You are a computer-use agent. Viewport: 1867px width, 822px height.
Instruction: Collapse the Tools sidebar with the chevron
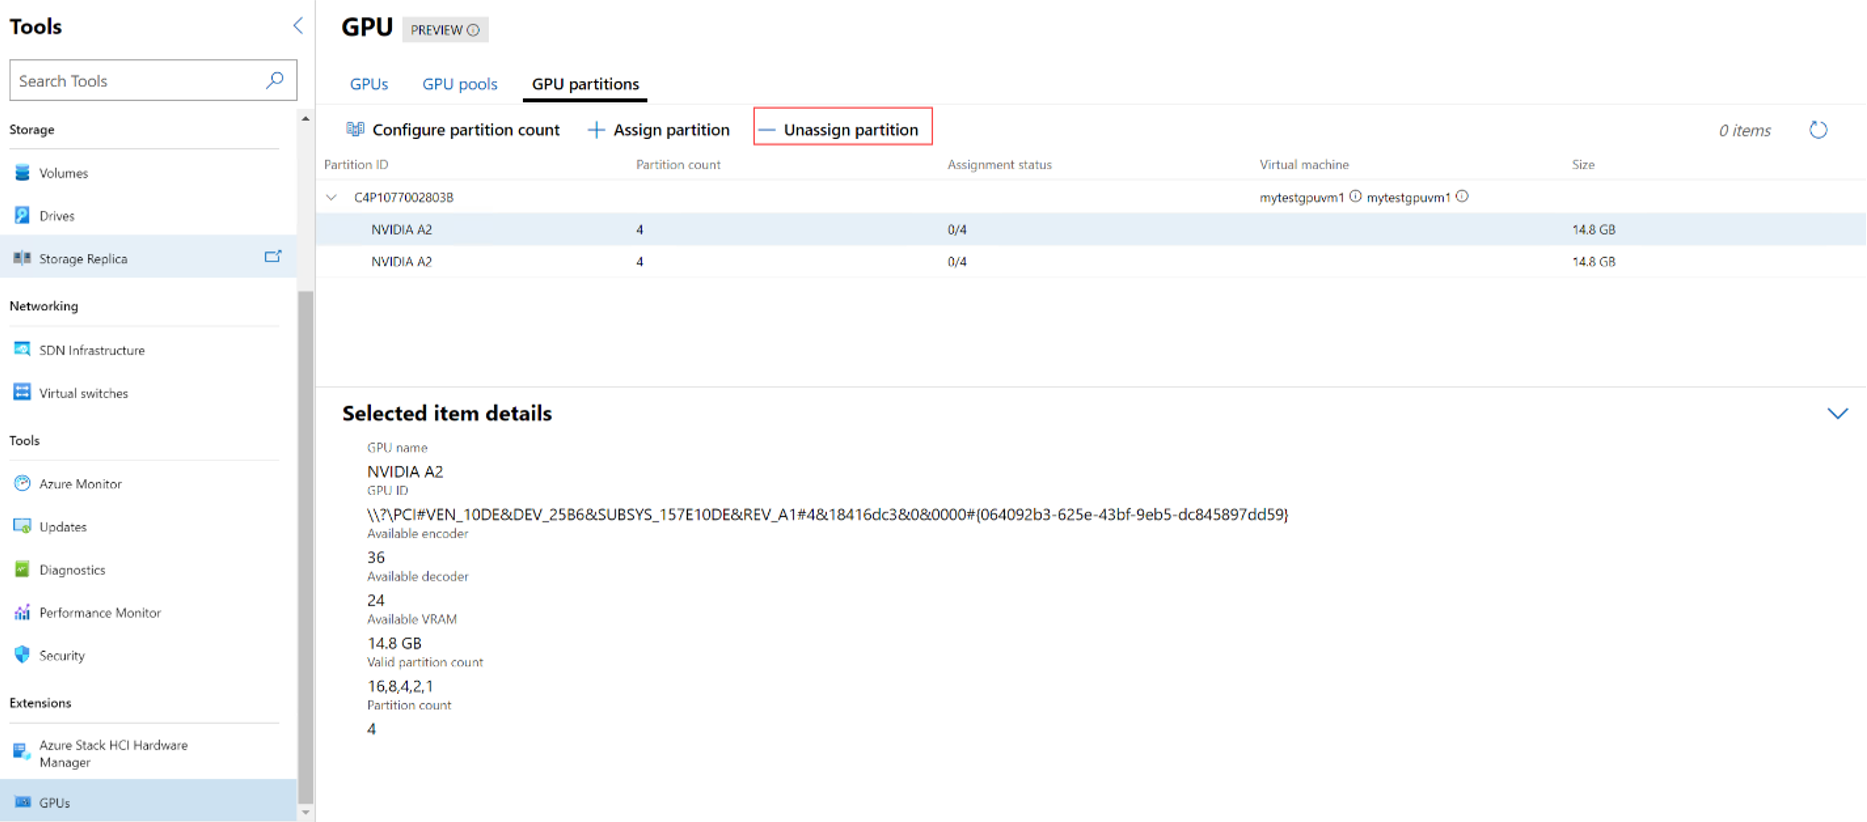point(297,26)
